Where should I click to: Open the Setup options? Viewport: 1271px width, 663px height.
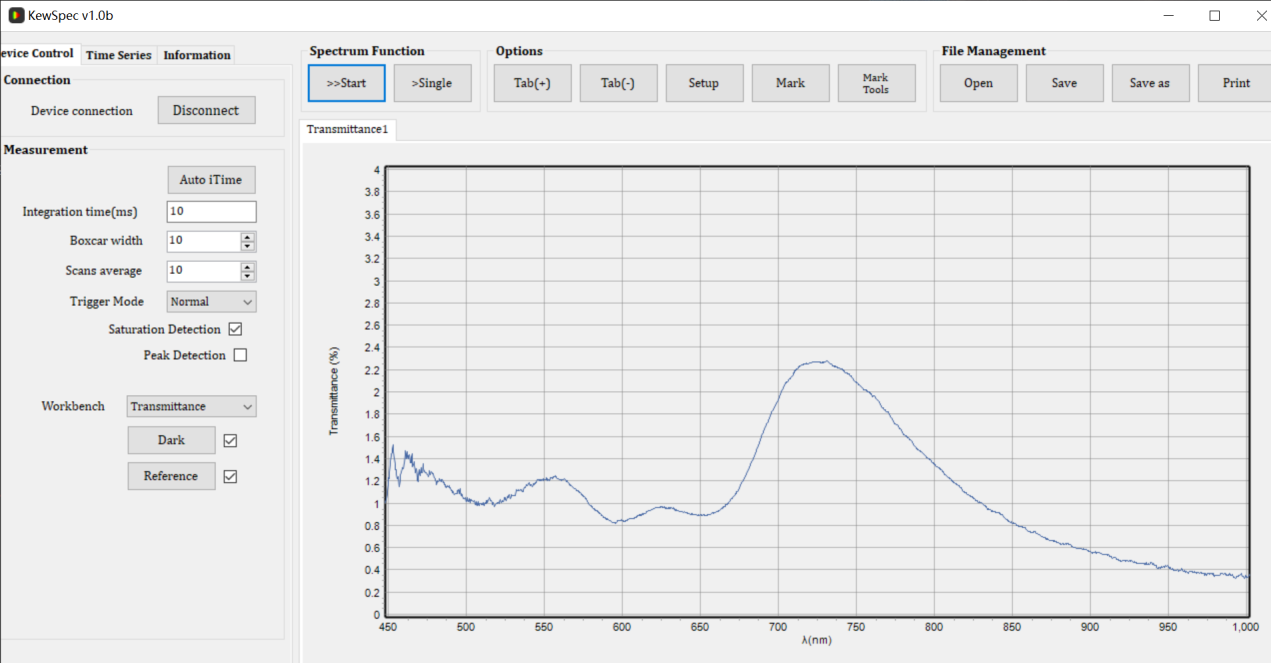coord(704,83)
